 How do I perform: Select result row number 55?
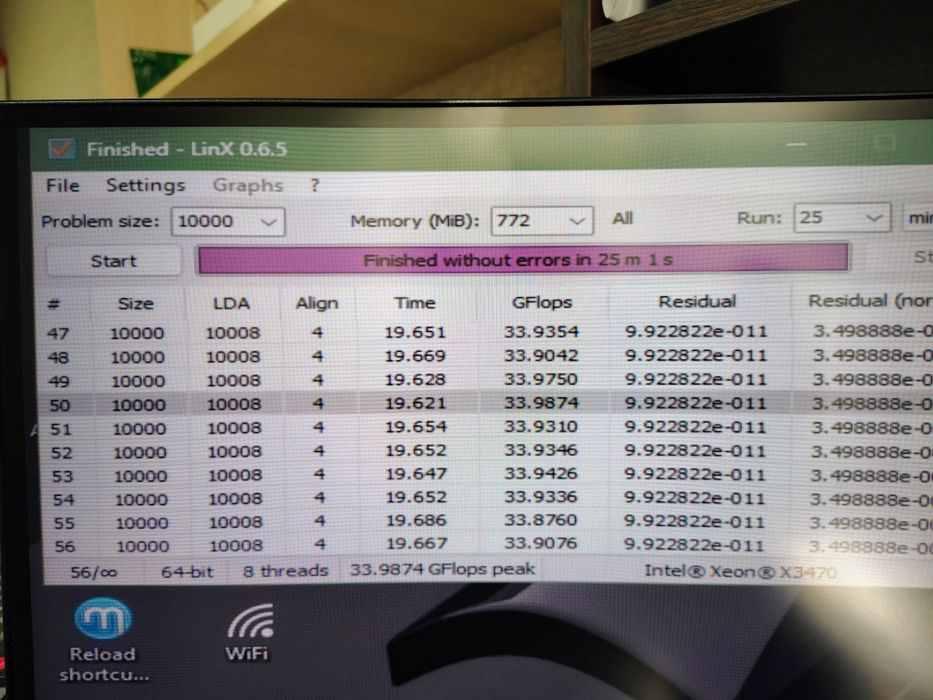point(488,521)
